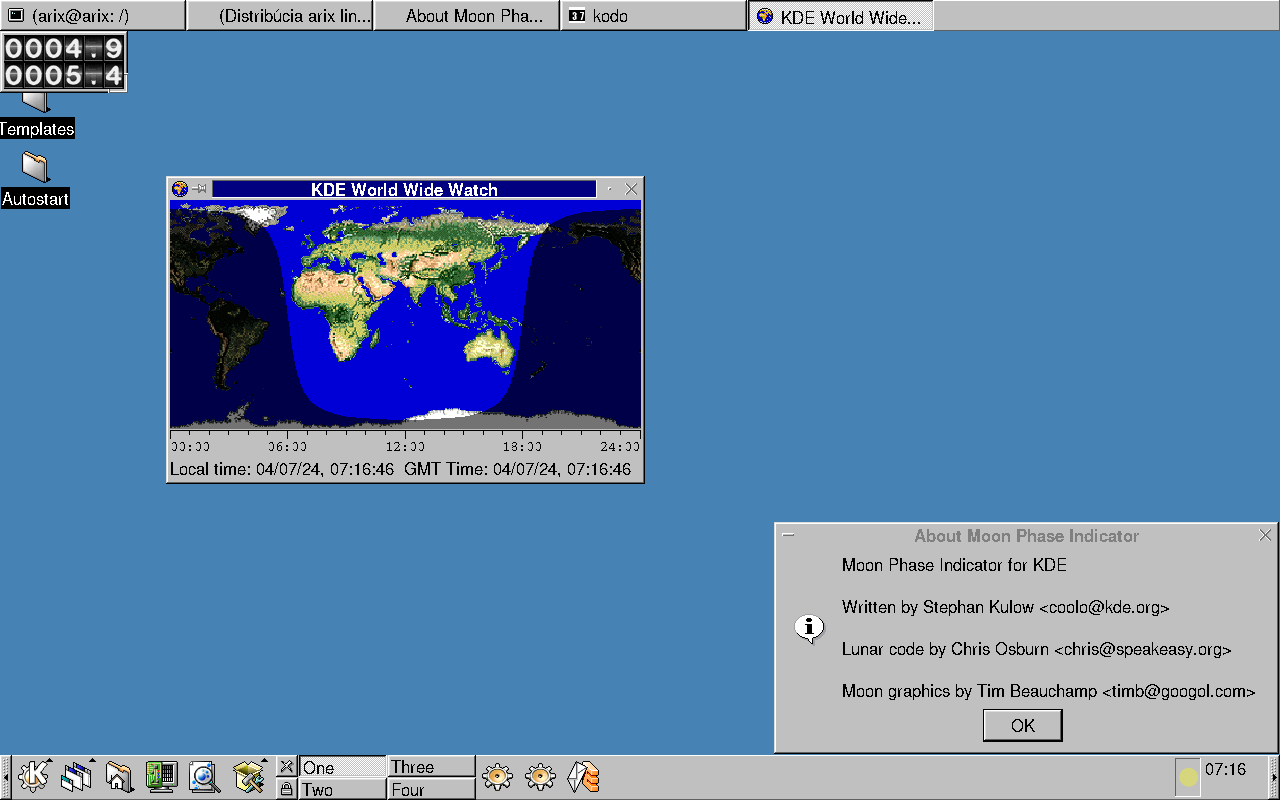Screen dimensions: 1280x800
Task: Click 18:00 mark on map time scale
Action: 522,446
